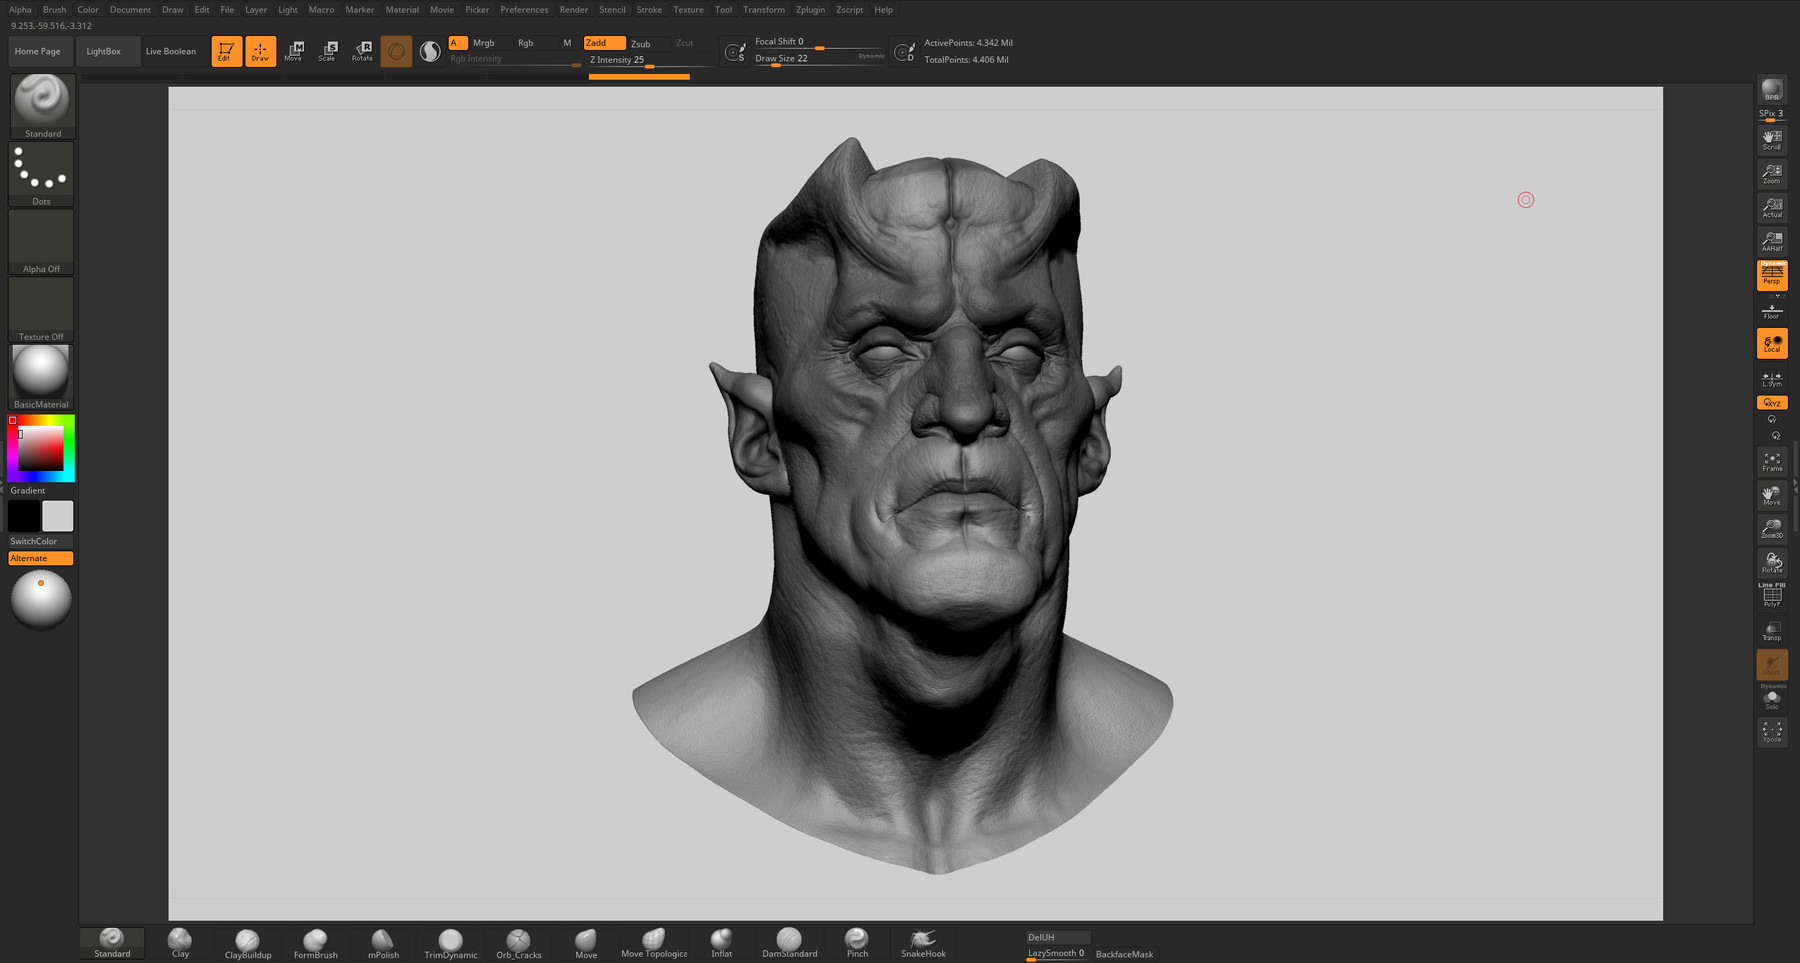Viewport: 1800px width, 963px height.
Task: Render with the BPR button
Action: tap(1771, 91)
